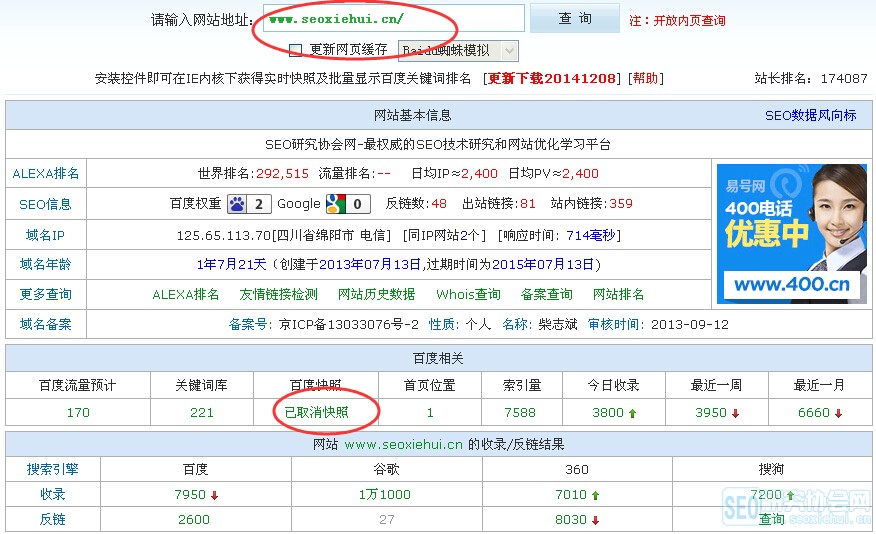Click the 审核时间 2013-09-12 text
Screen dimensions: 876x534
[658, 325]
